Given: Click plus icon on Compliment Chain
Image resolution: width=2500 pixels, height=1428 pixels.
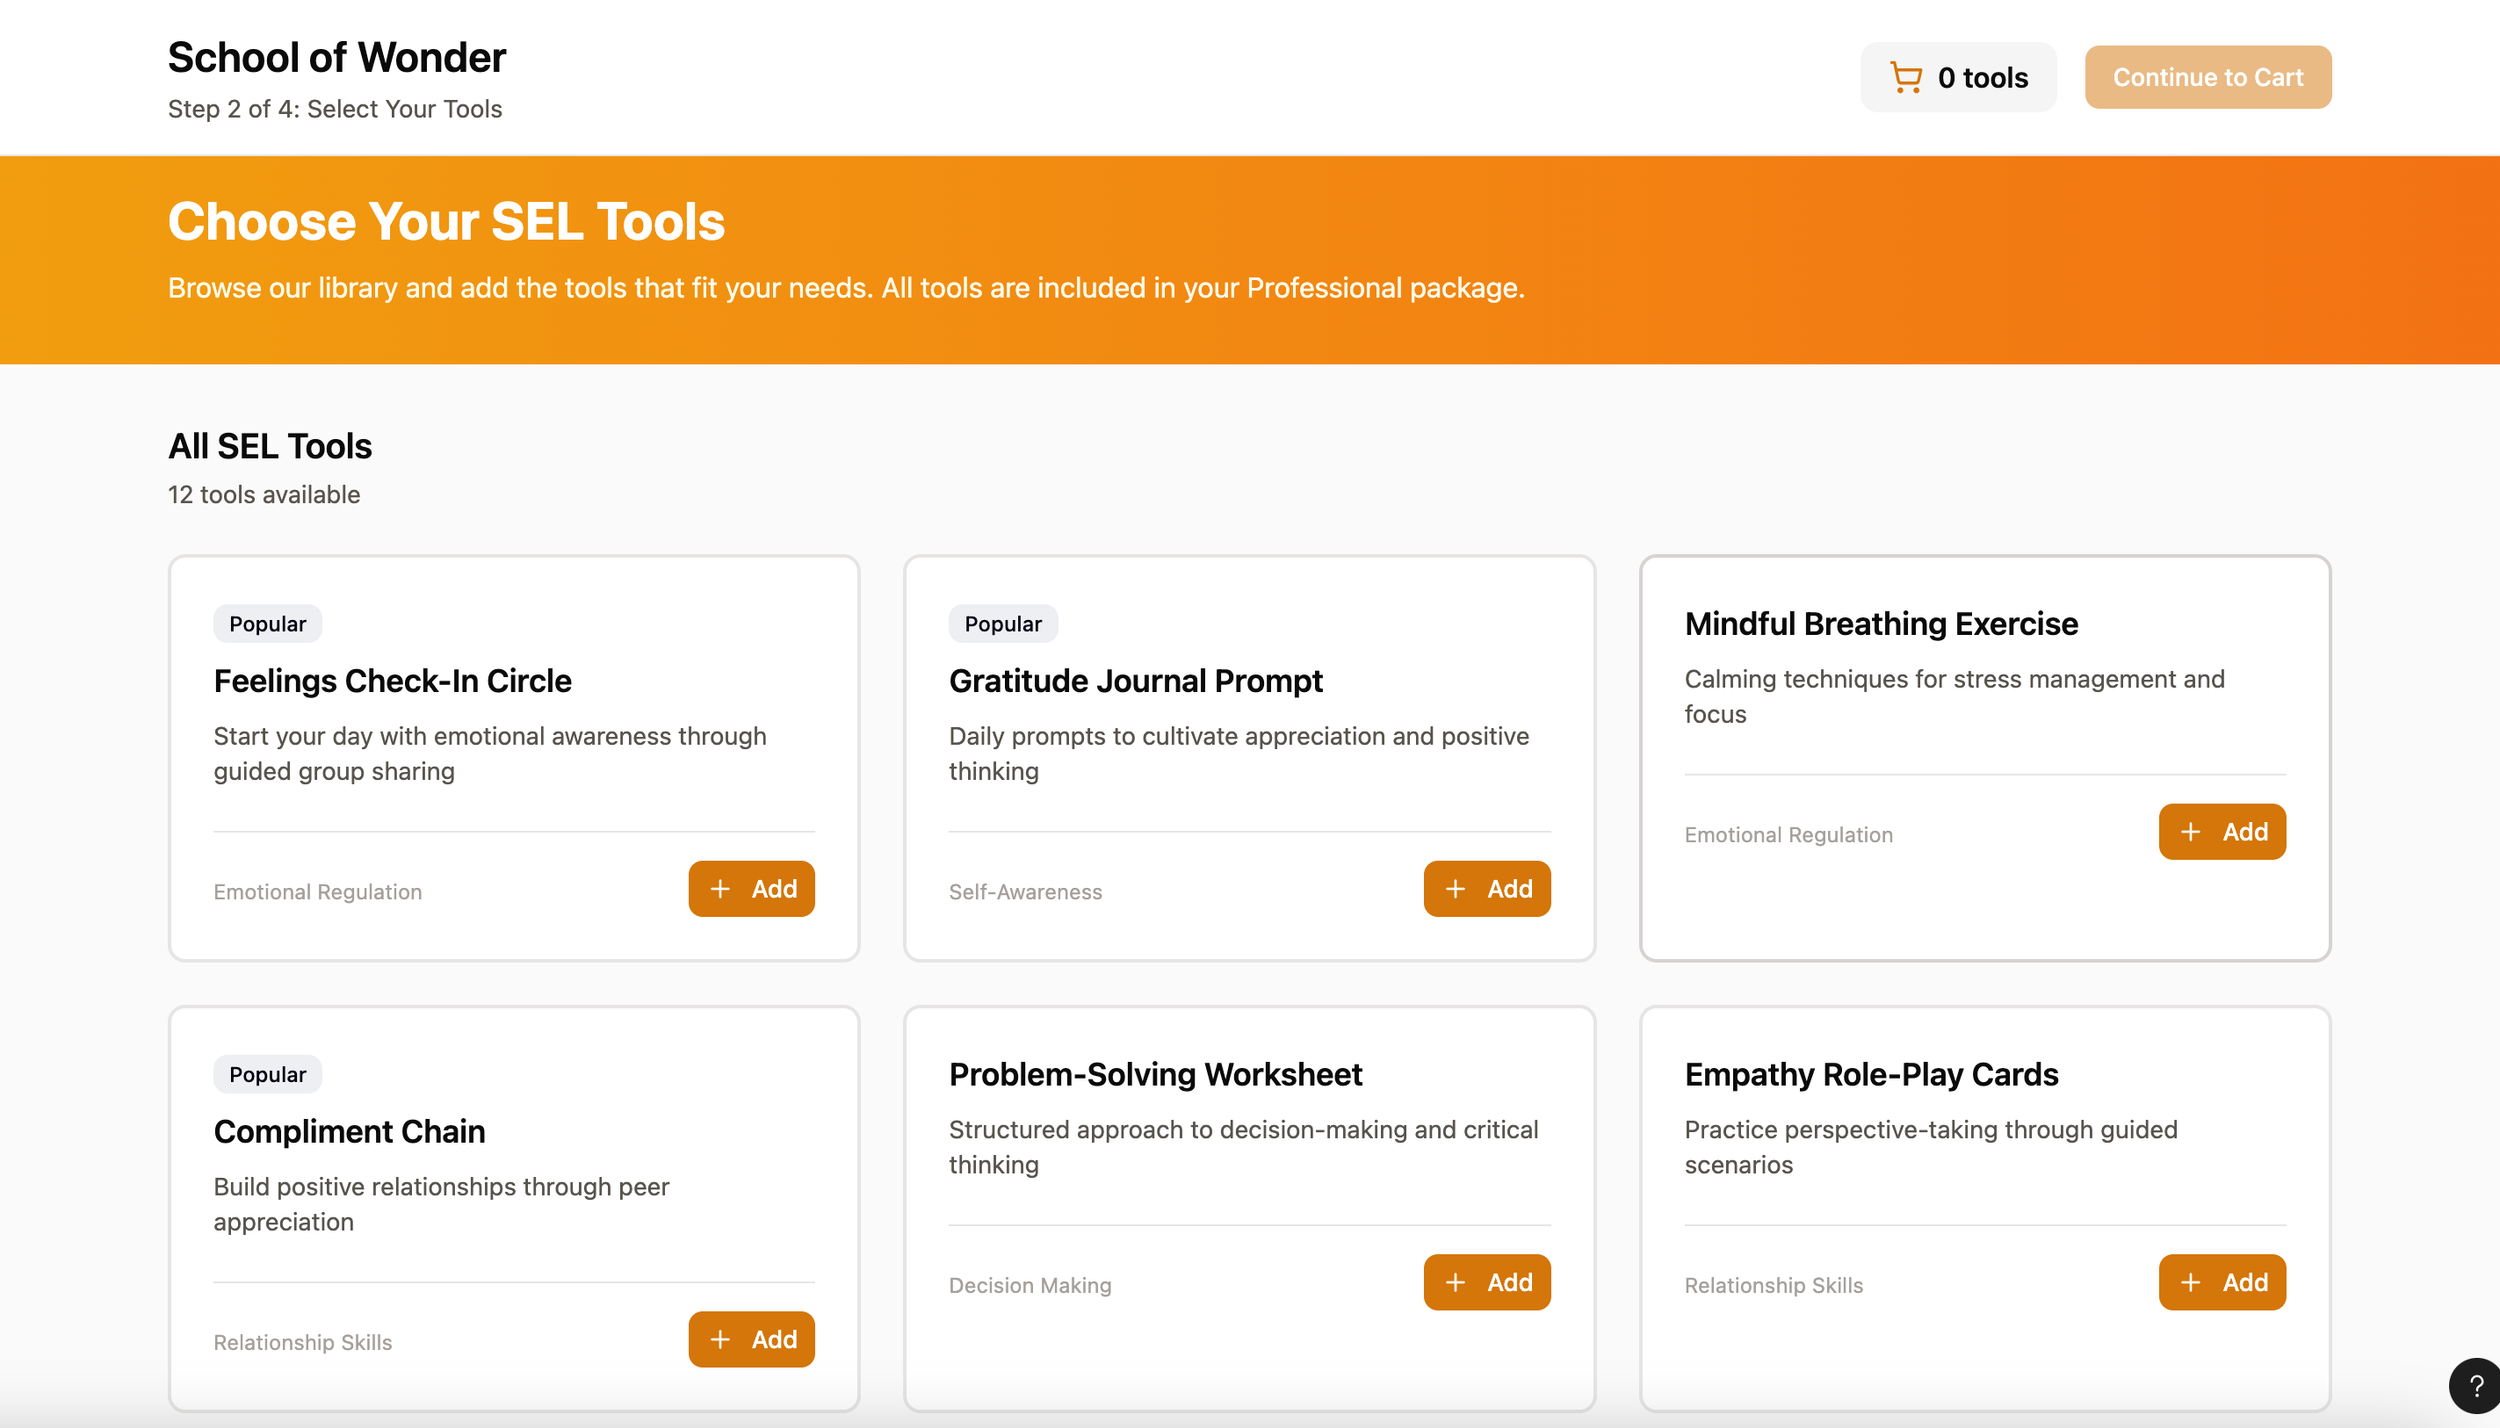Looking at the screenshot, I should [x=720, y=1340].
